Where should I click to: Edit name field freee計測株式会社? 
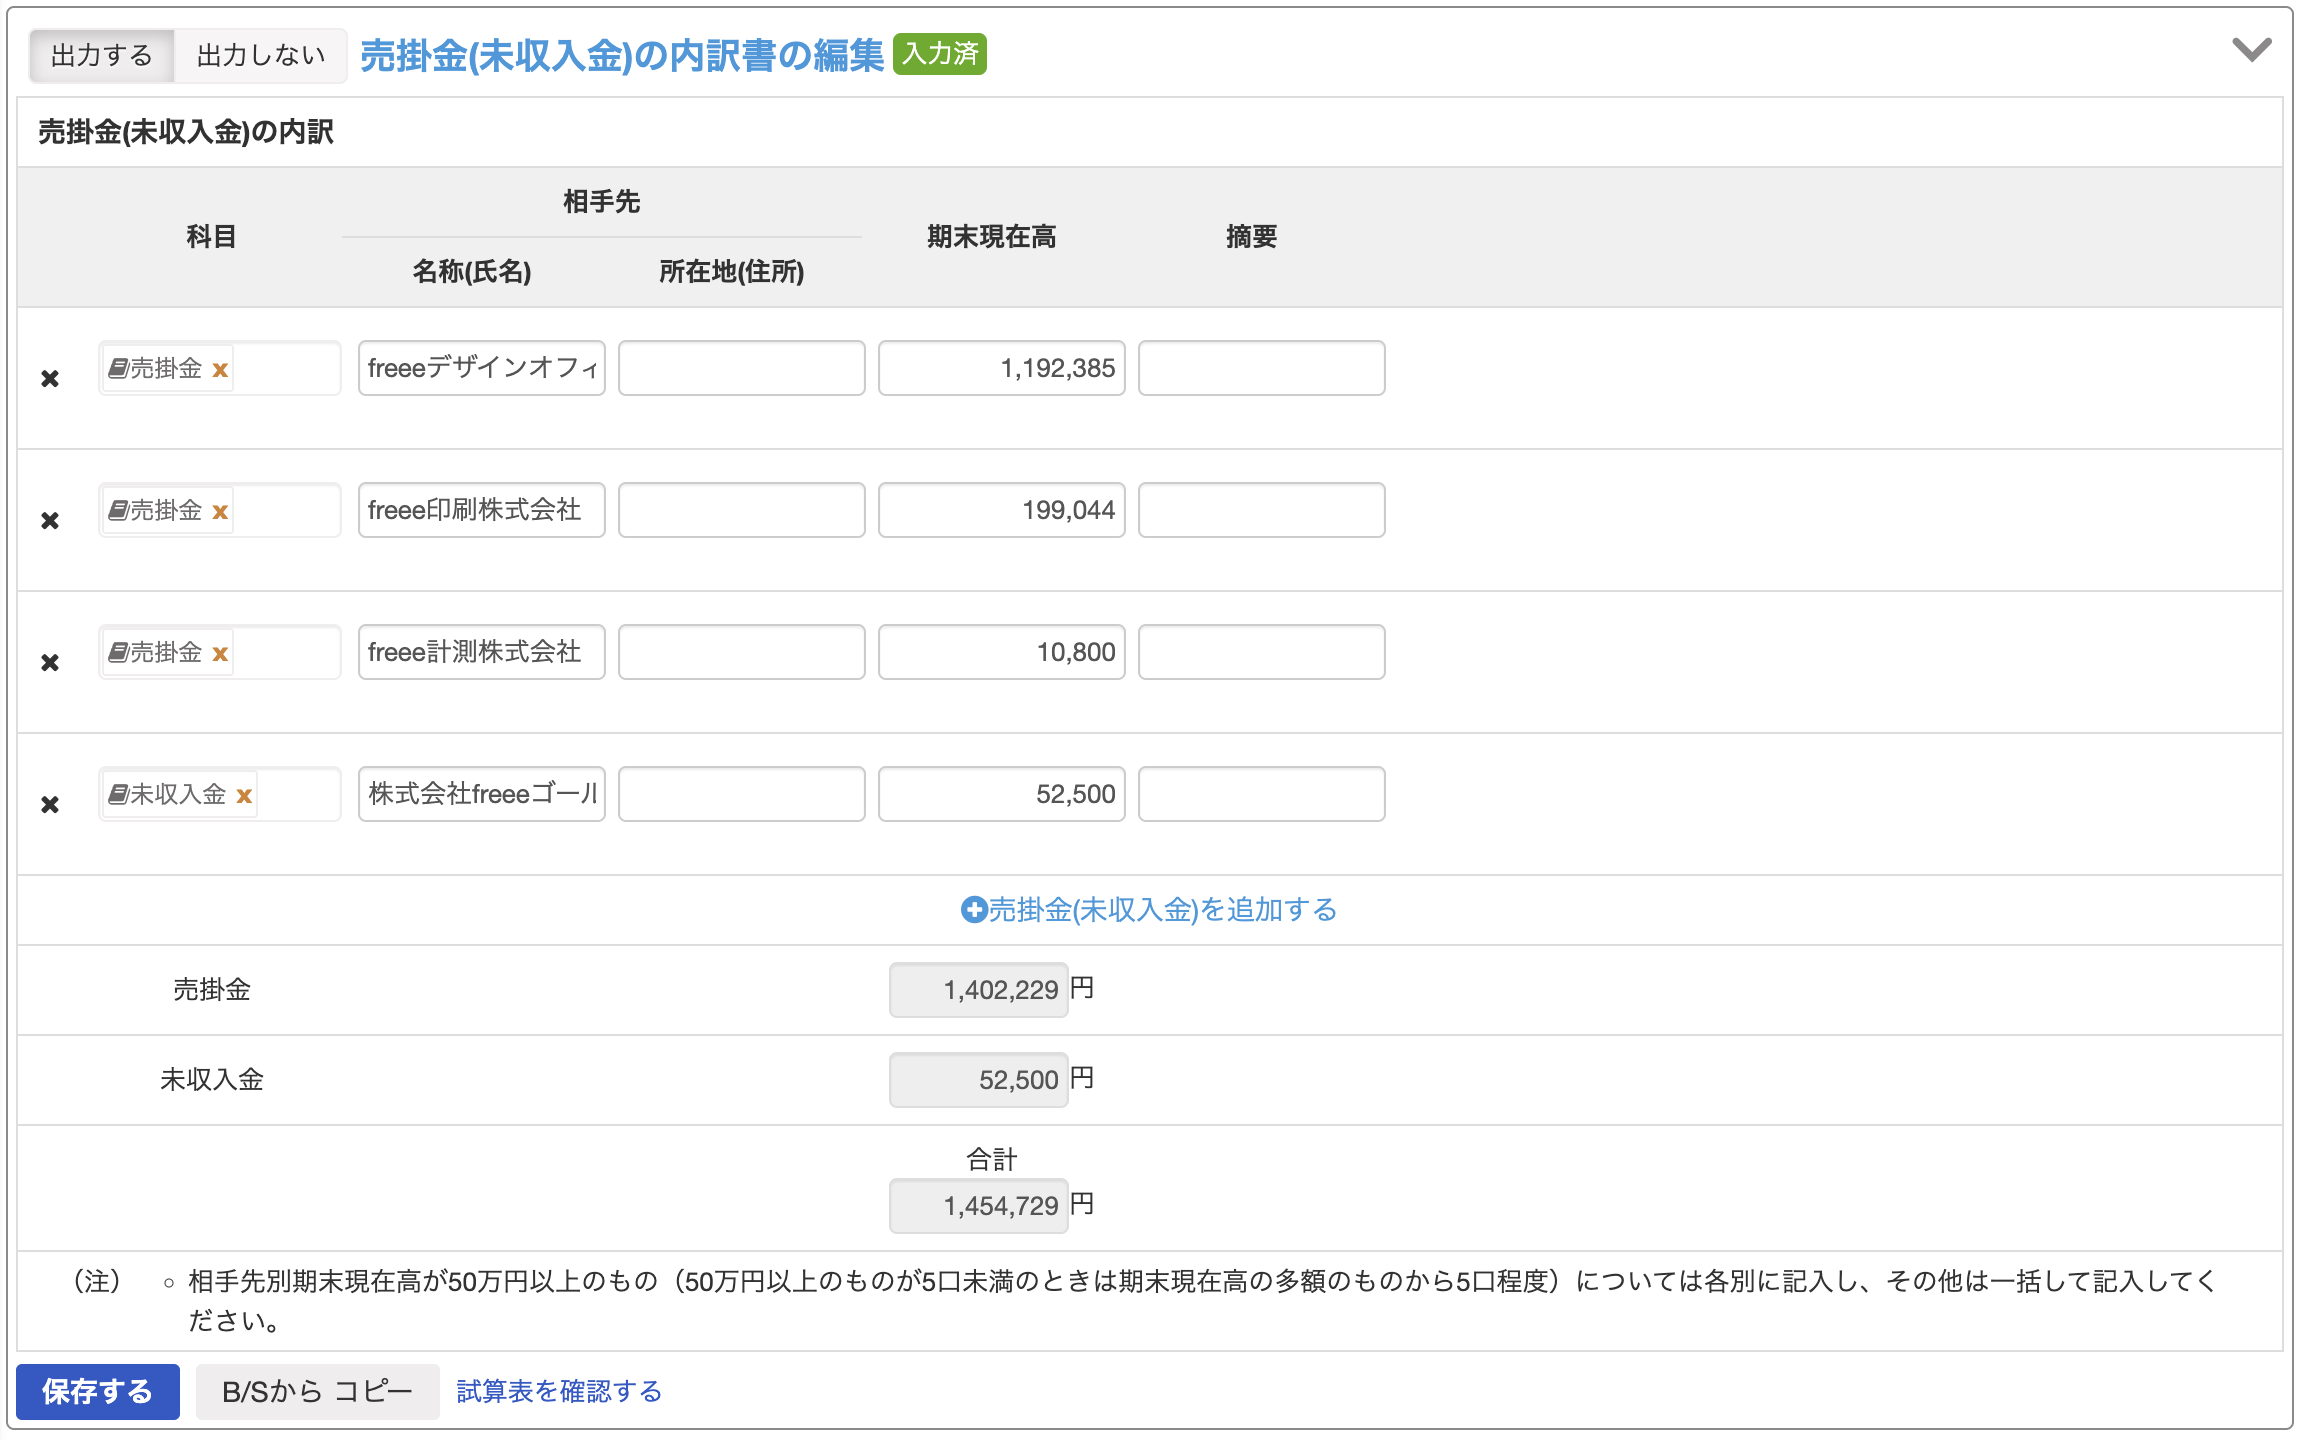[x=482, y=652]
